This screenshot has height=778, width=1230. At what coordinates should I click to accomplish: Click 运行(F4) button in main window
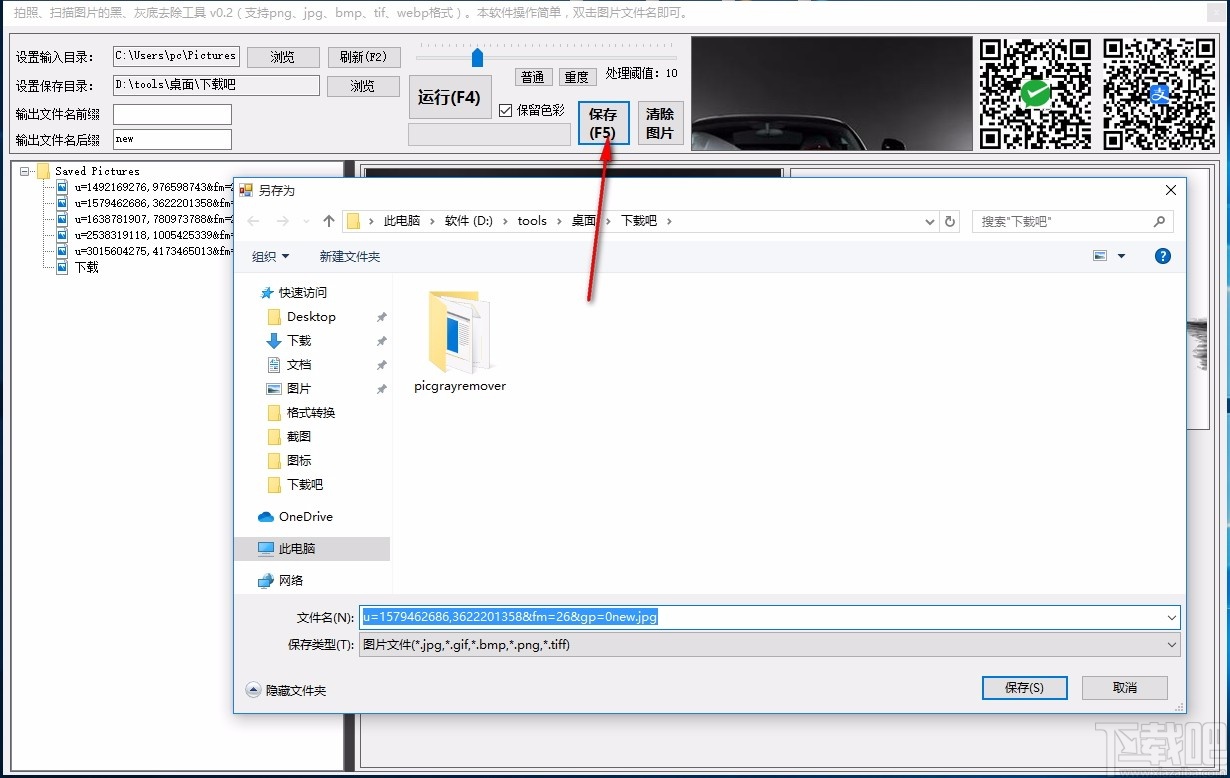450,97
